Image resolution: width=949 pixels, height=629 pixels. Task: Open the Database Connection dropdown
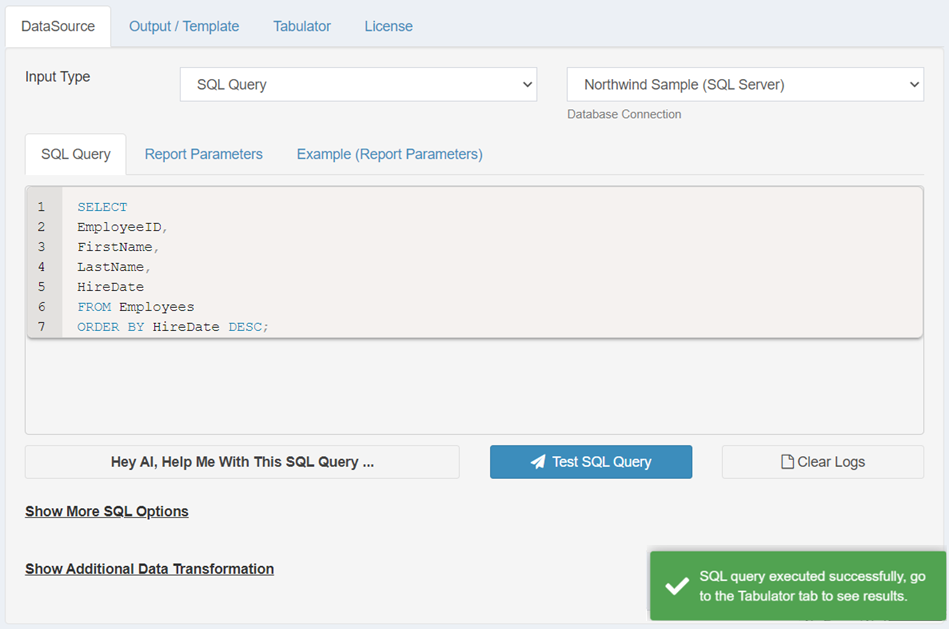(x=745, y=84)
